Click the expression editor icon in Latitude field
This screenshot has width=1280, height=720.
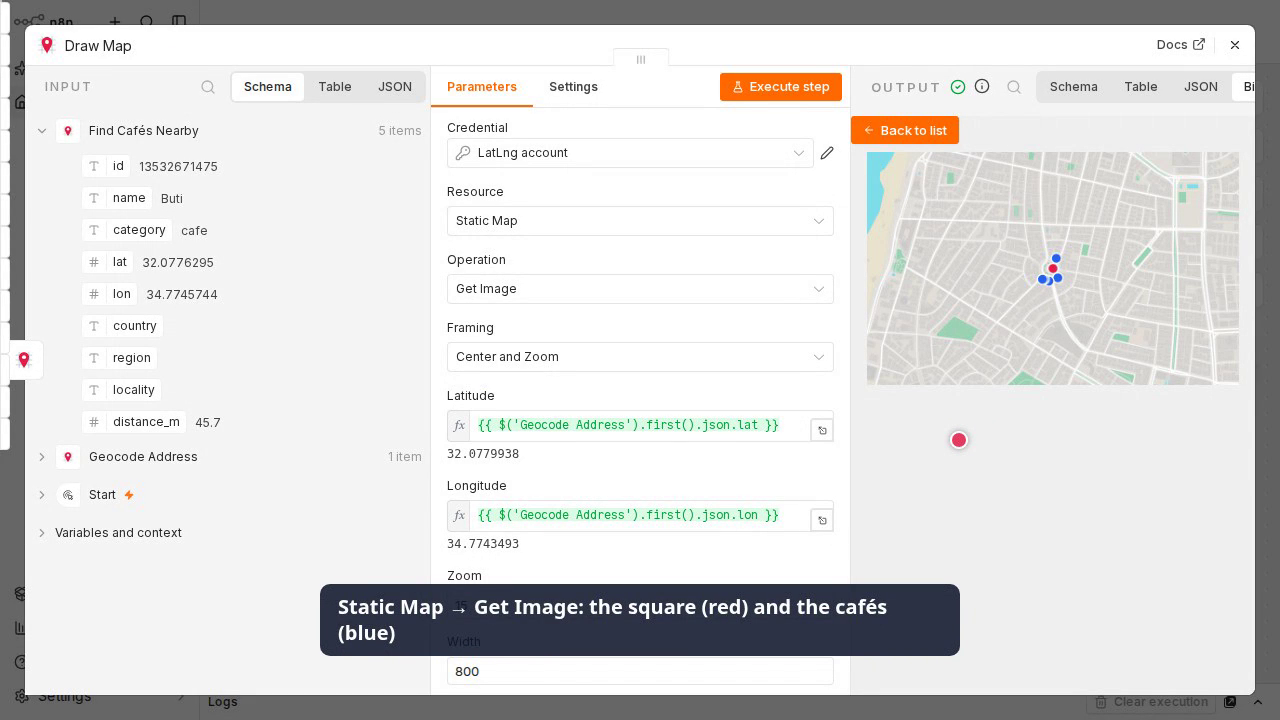pyautogui.click(x=822, y=430)
